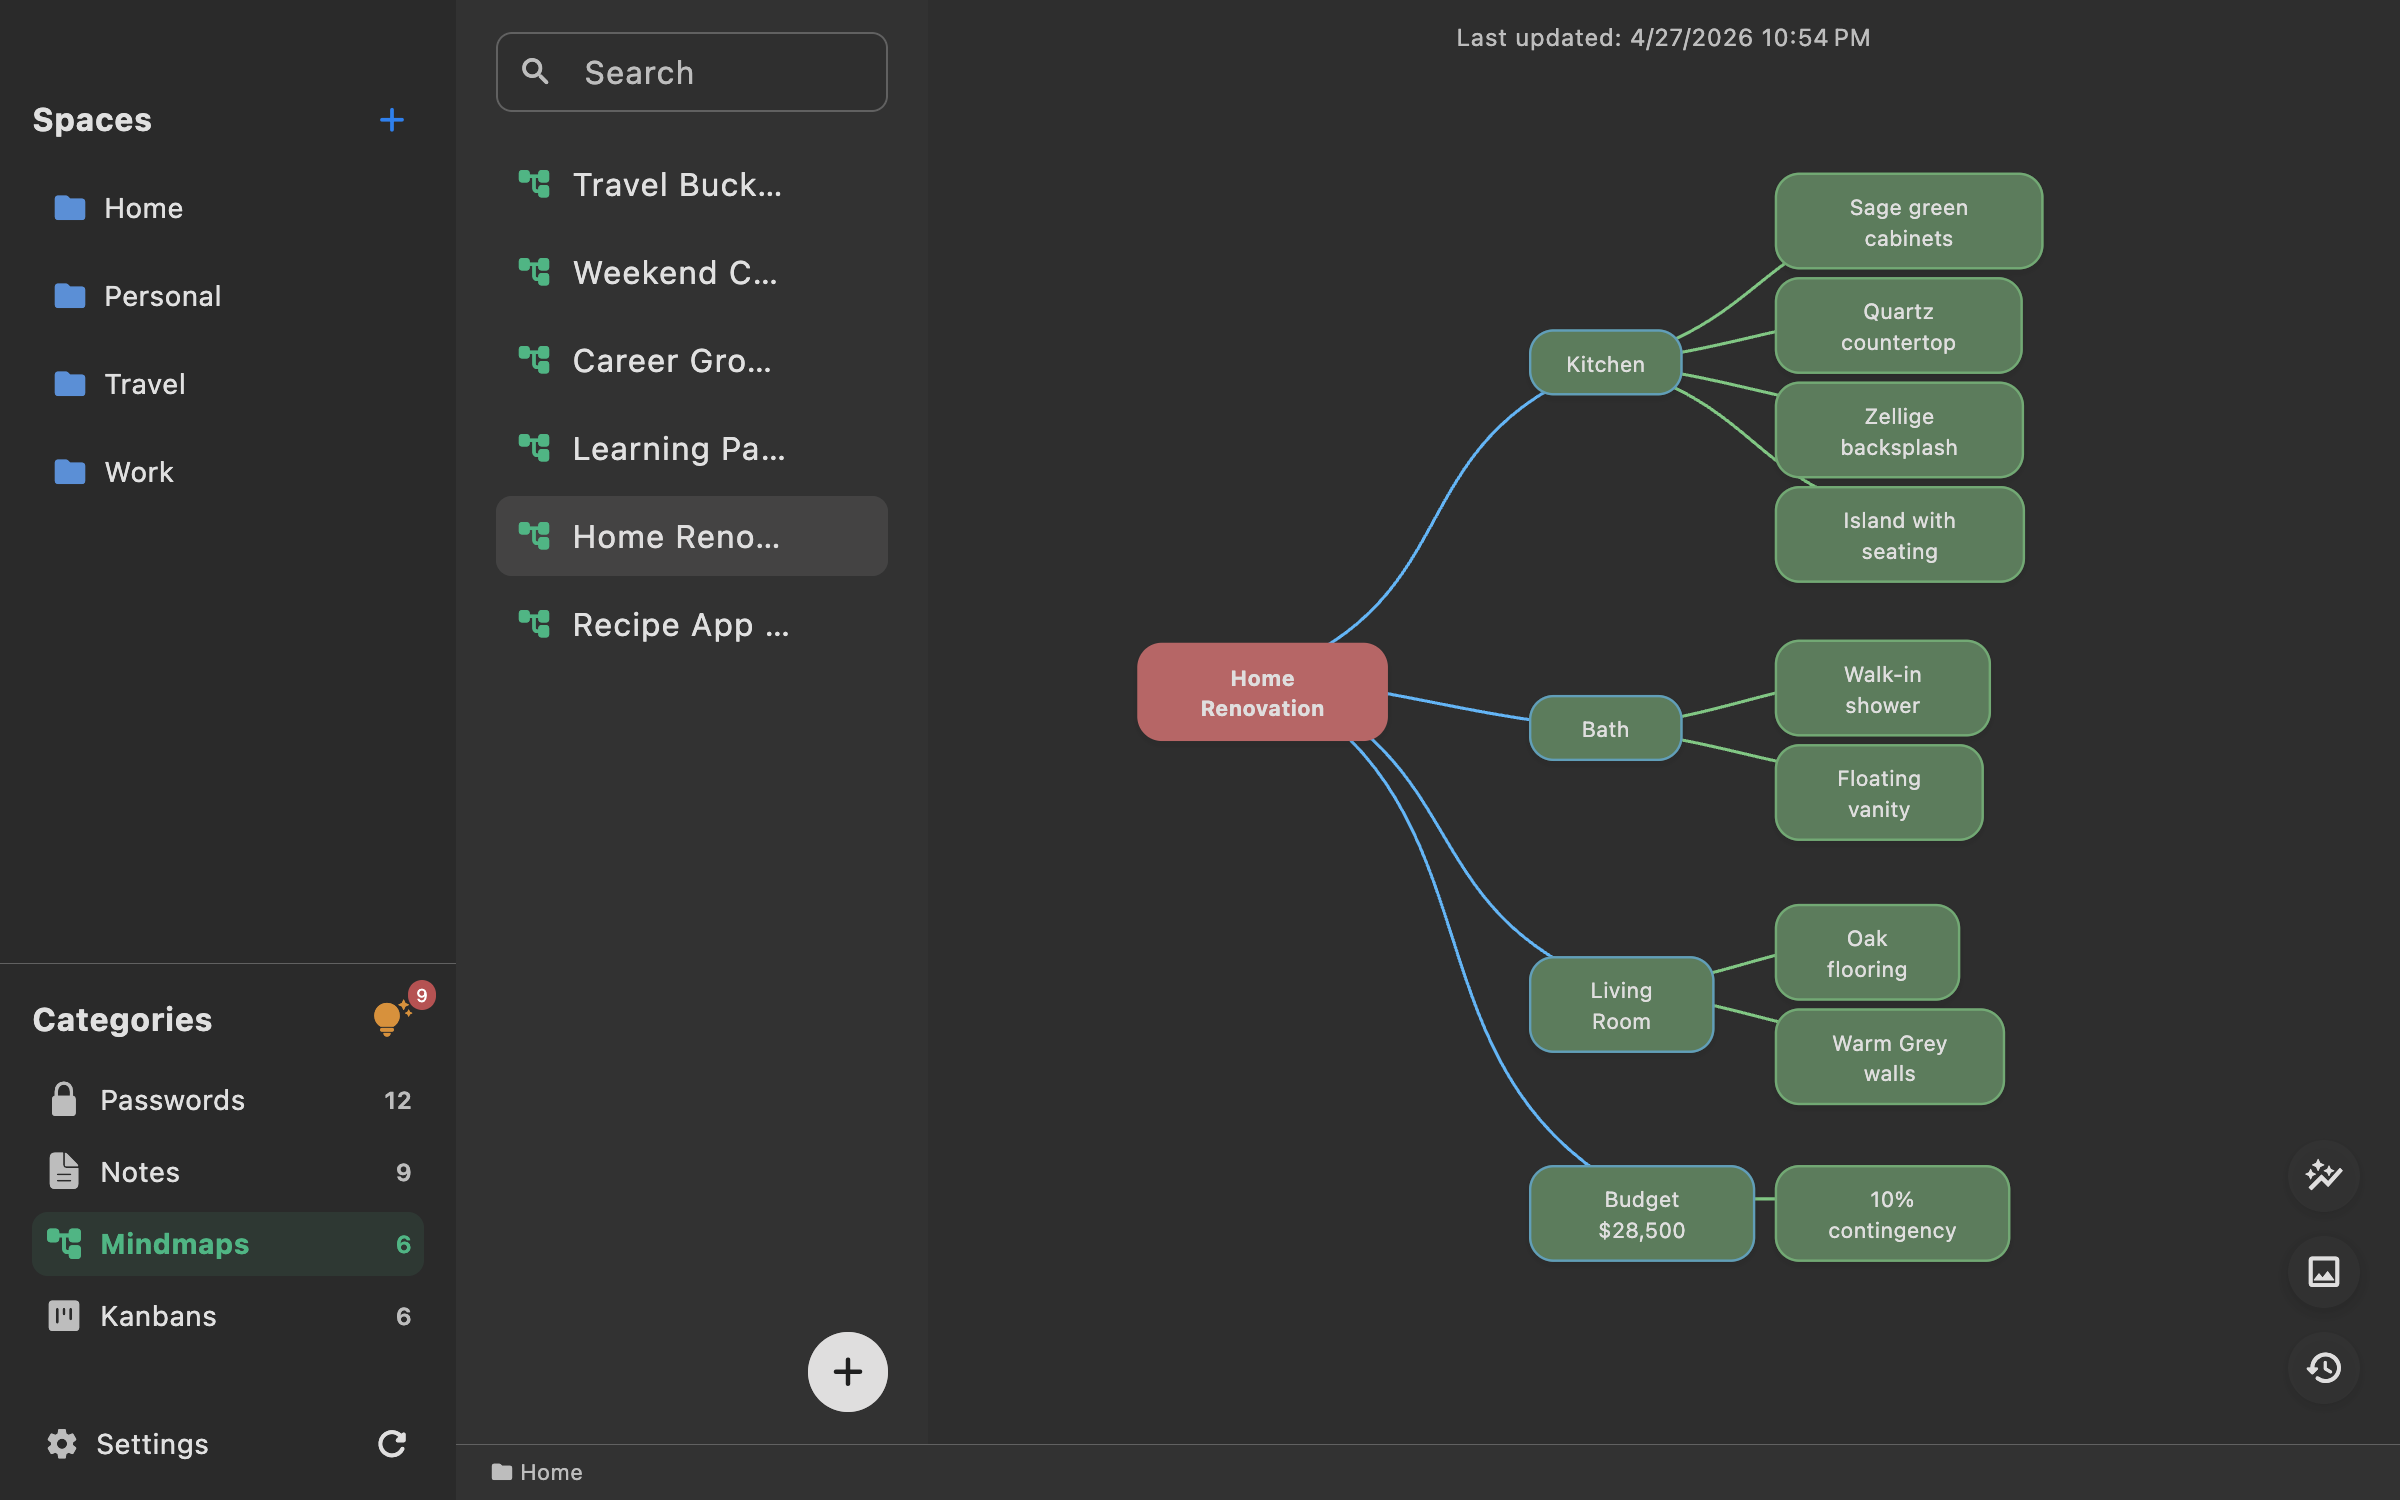
Task: Open Settings via the gear icon
Action: [62, 1443]
